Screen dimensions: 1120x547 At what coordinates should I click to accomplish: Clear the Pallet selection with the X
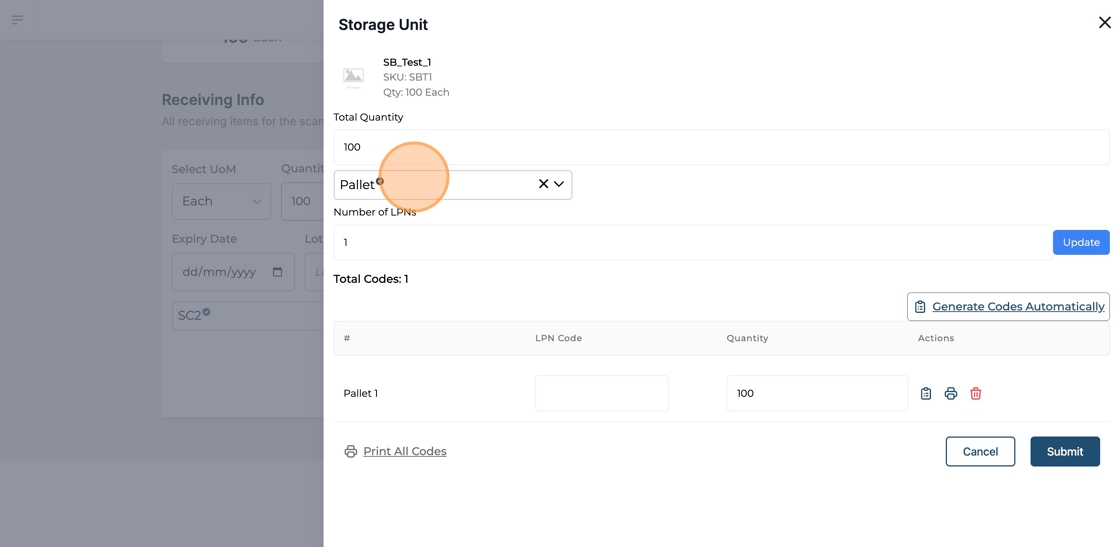[x=543, y=184]
